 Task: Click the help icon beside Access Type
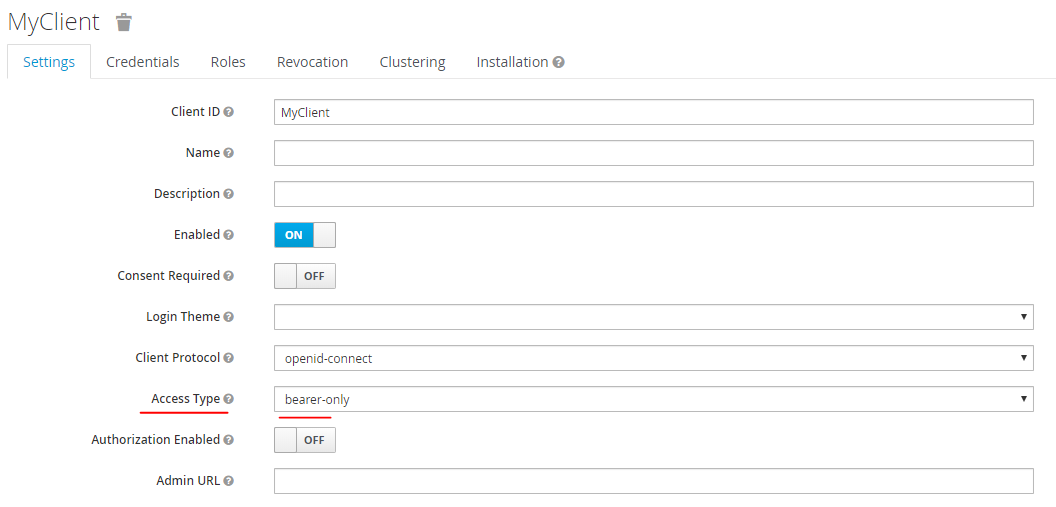pyautogui.click(x=229, y=399)
